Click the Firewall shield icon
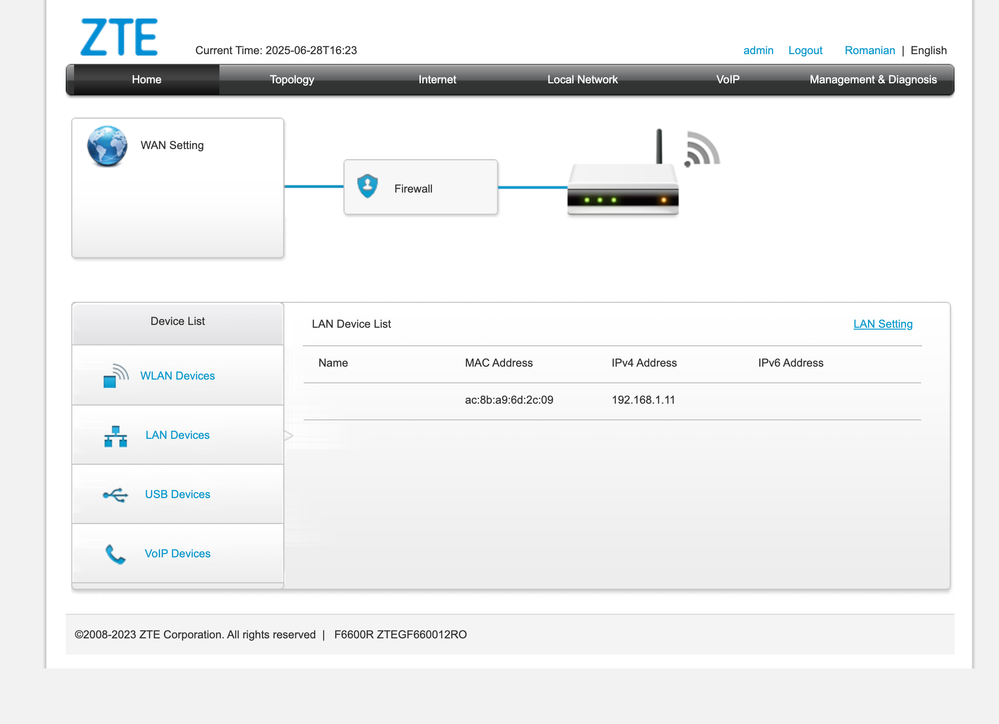Viewport: 999px width, 724px height. click(x=368, y=186)
